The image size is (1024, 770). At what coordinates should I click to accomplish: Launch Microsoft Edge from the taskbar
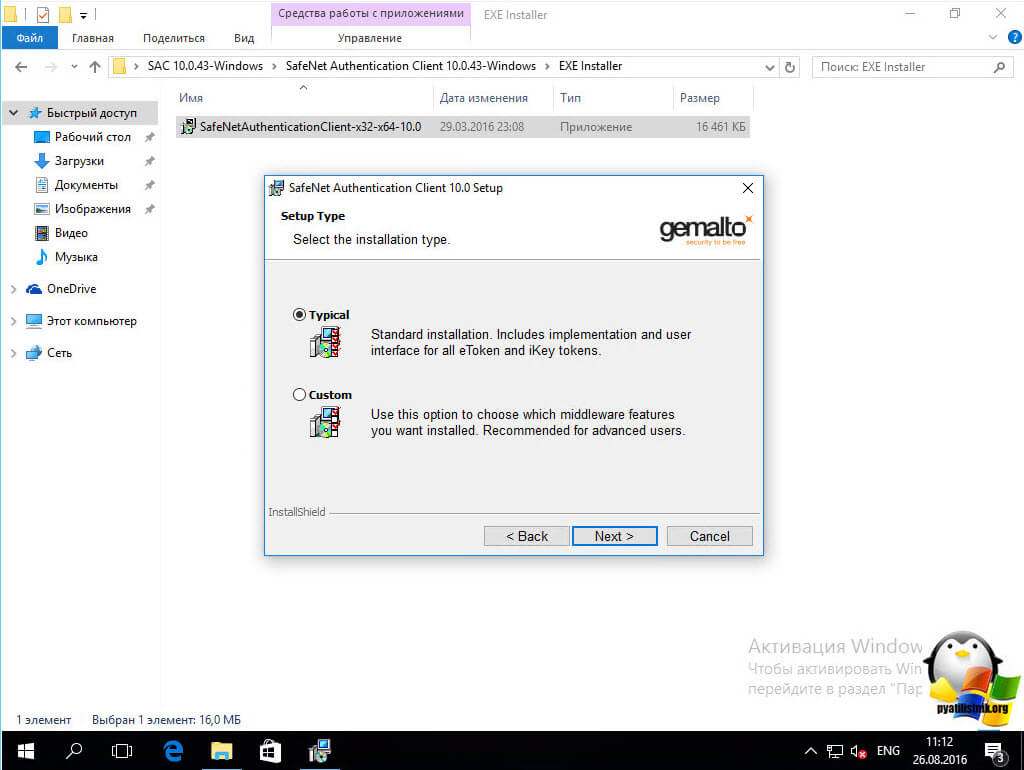click(173, 751)
